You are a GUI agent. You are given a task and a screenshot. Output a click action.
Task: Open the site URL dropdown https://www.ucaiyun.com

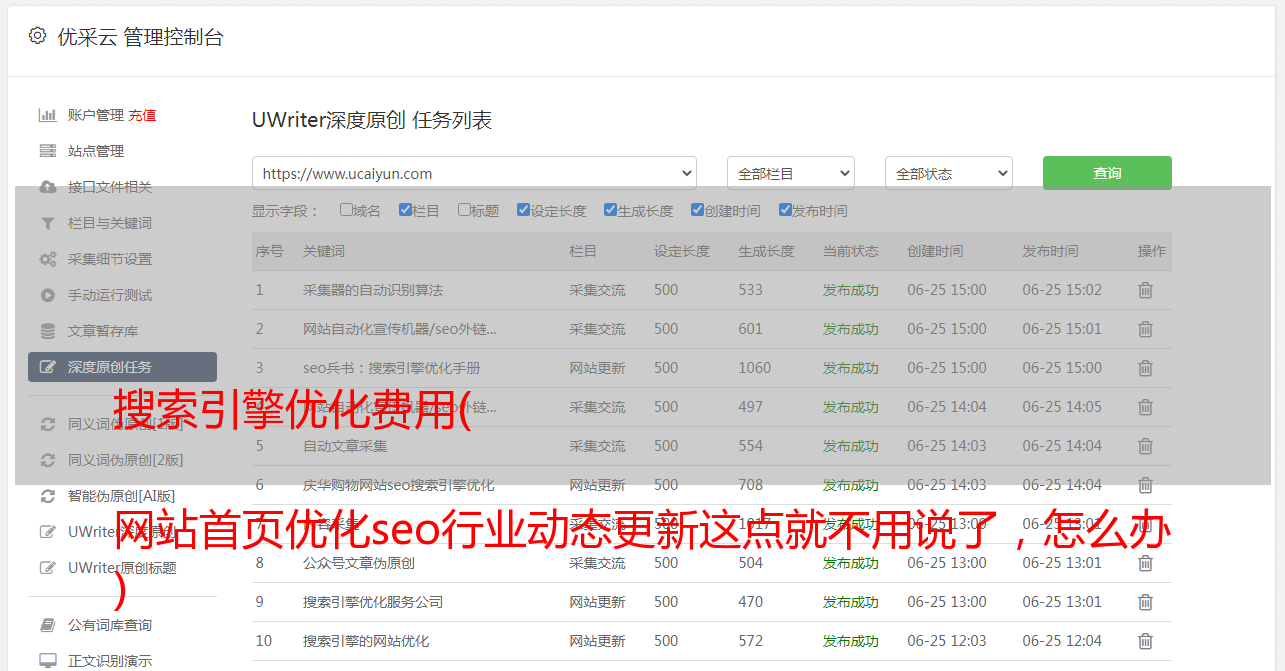(x=474, y=173)
